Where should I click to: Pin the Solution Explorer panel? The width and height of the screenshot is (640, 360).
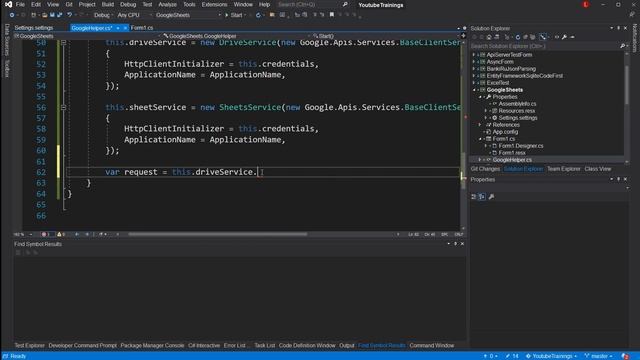click(618, 28)
